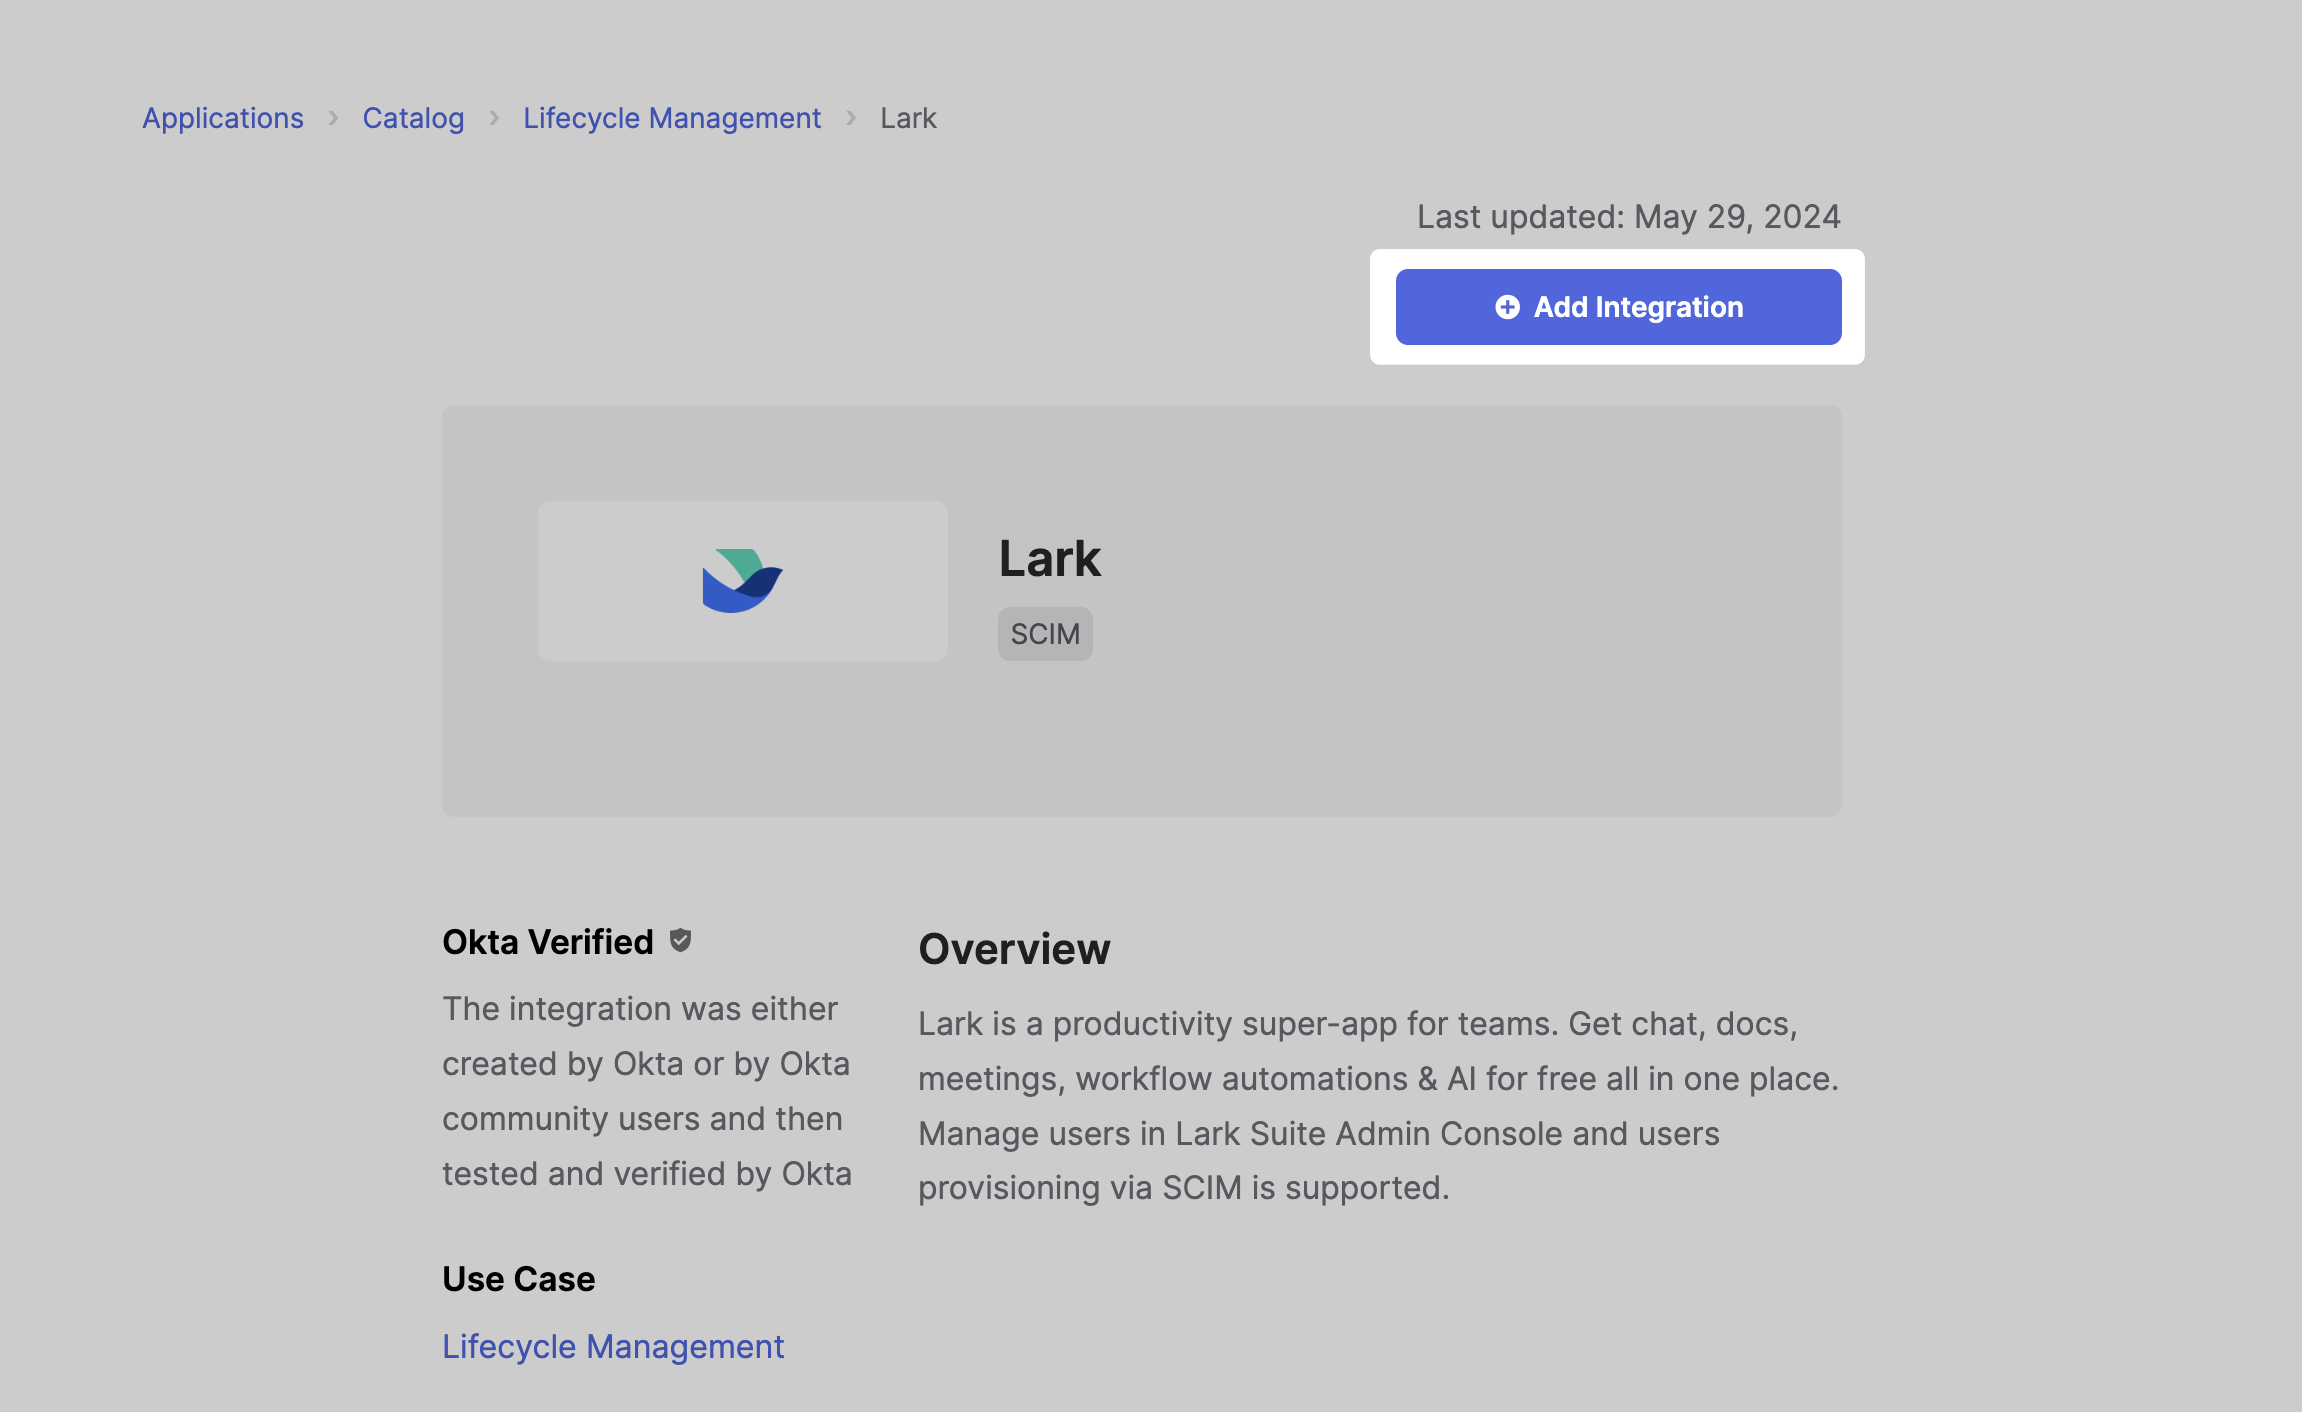Click the Add Integration button
The width and height of the screenshot is (2302, 1412).
point(1617,307)
